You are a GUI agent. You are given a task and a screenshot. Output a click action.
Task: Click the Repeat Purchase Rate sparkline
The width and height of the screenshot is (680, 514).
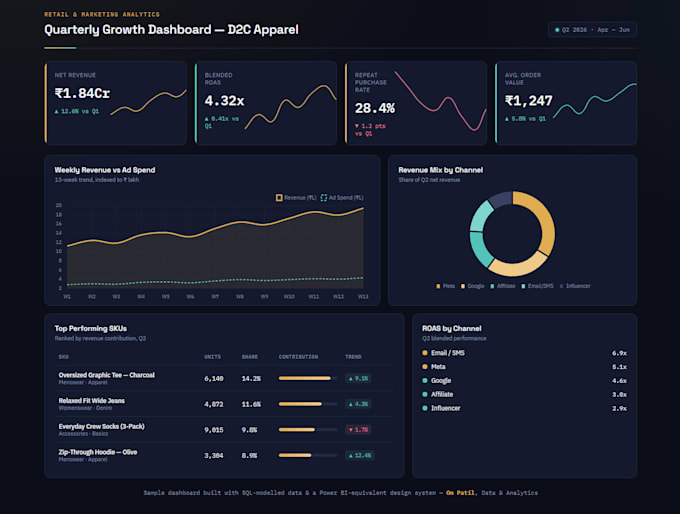(440, 101)
